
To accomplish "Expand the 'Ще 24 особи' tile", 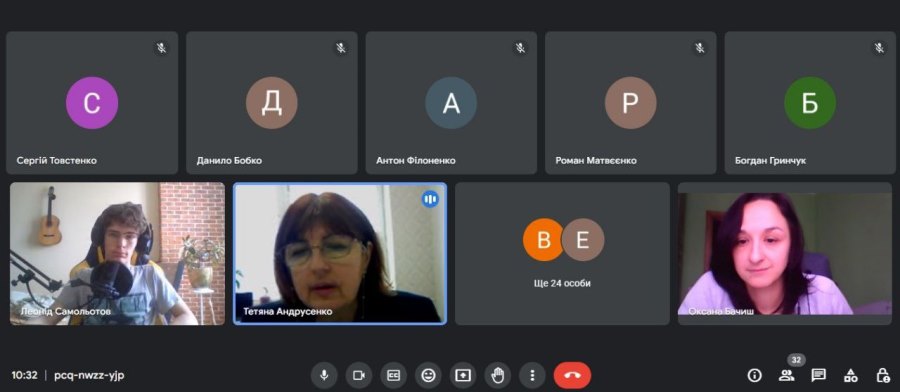I will (x=562, y=254).
